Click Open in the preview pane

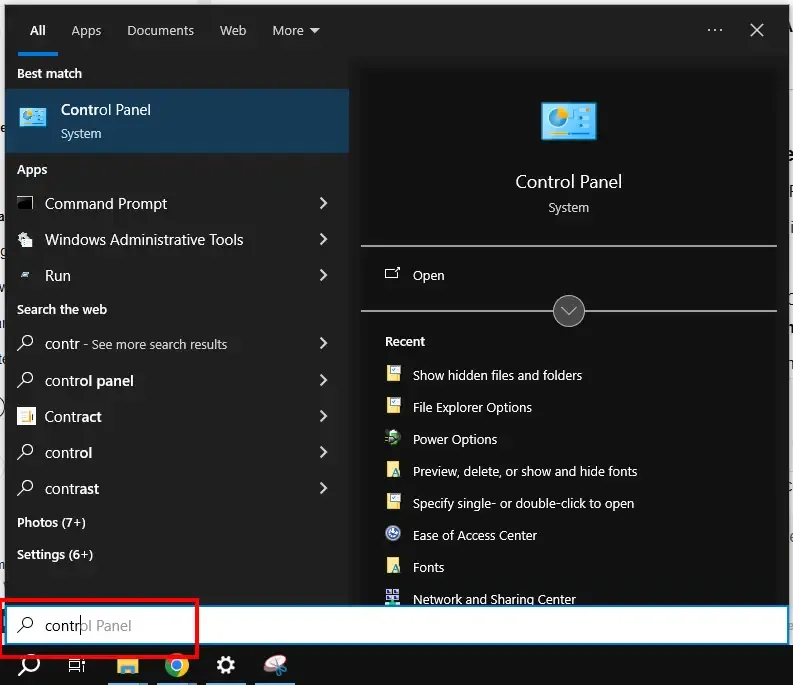pyautogui.click(x=428, y=275)
